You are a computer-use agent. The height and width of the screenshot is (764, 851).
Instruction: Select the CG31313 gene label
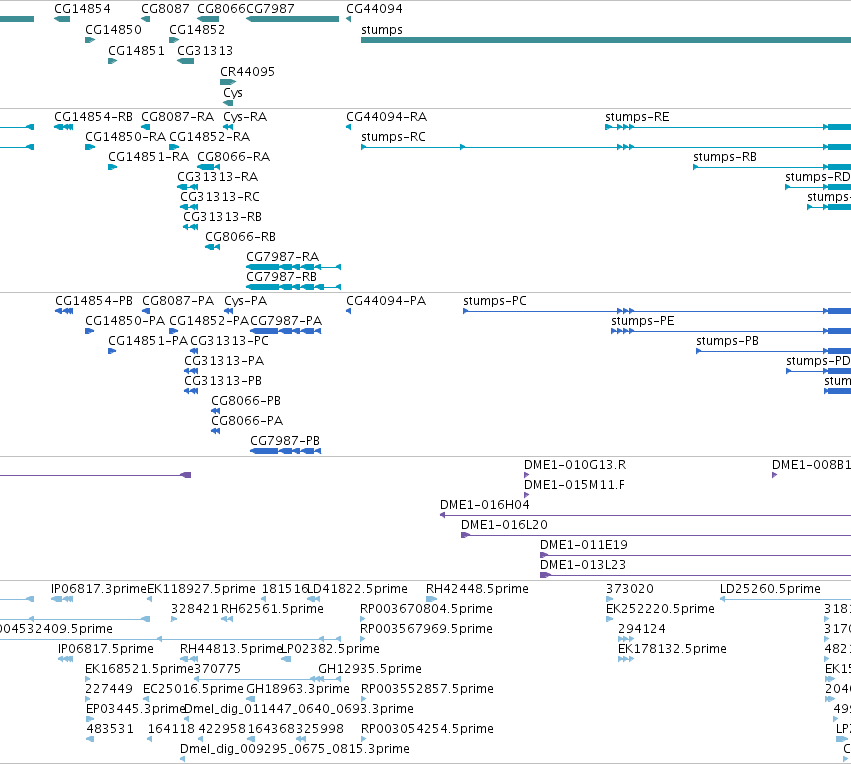pyautogui.click(x=205, y=50)
